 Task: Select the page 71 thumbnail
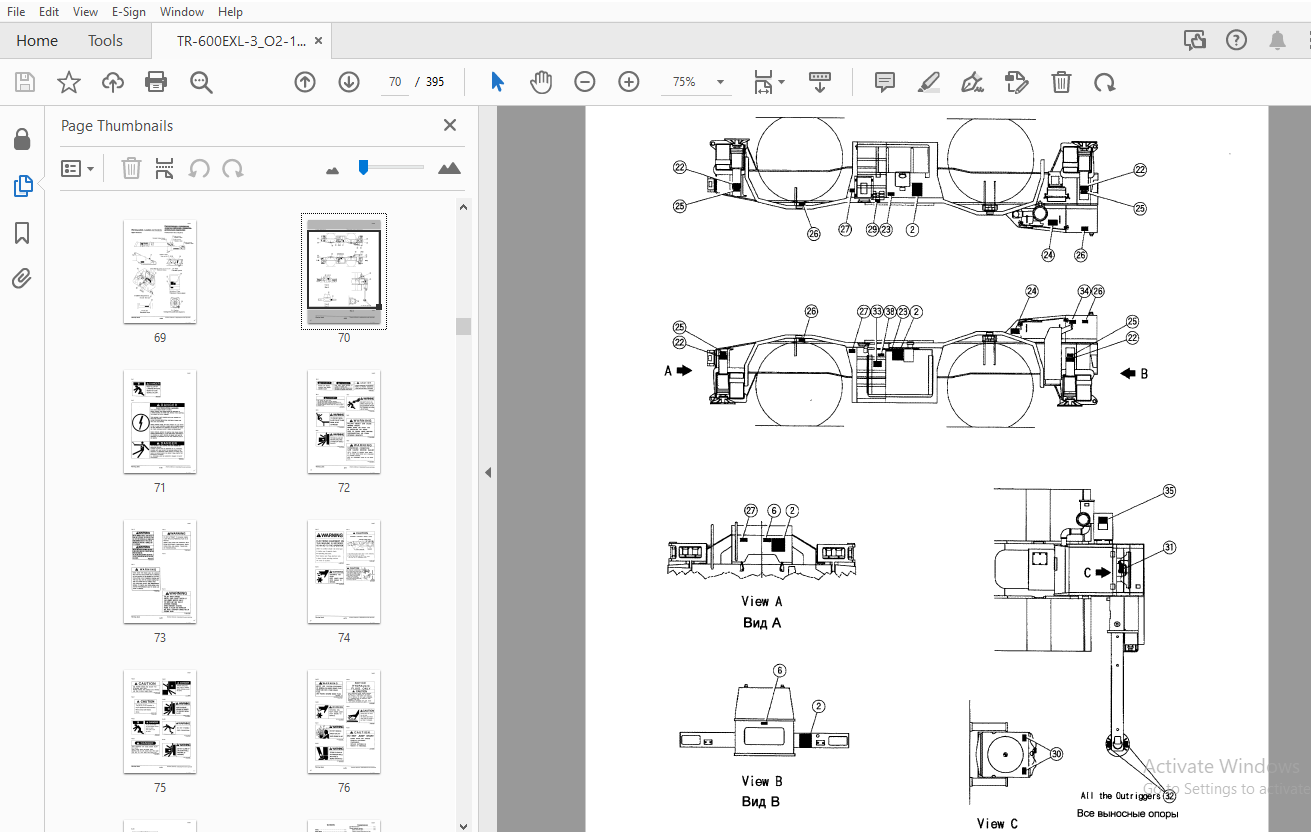(x=160, y=422)
